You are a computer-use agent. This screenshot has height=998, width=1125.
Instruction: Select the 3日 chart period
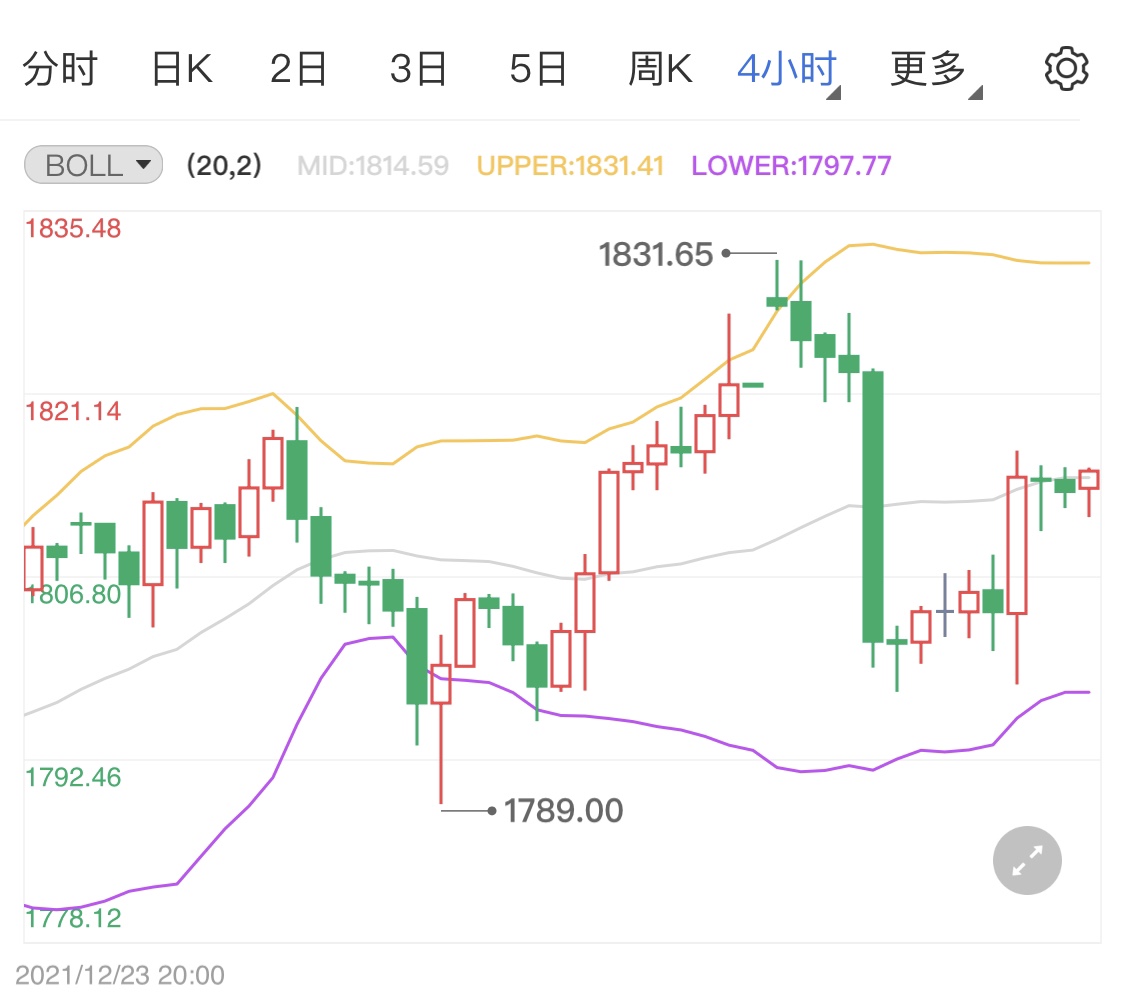418,69
